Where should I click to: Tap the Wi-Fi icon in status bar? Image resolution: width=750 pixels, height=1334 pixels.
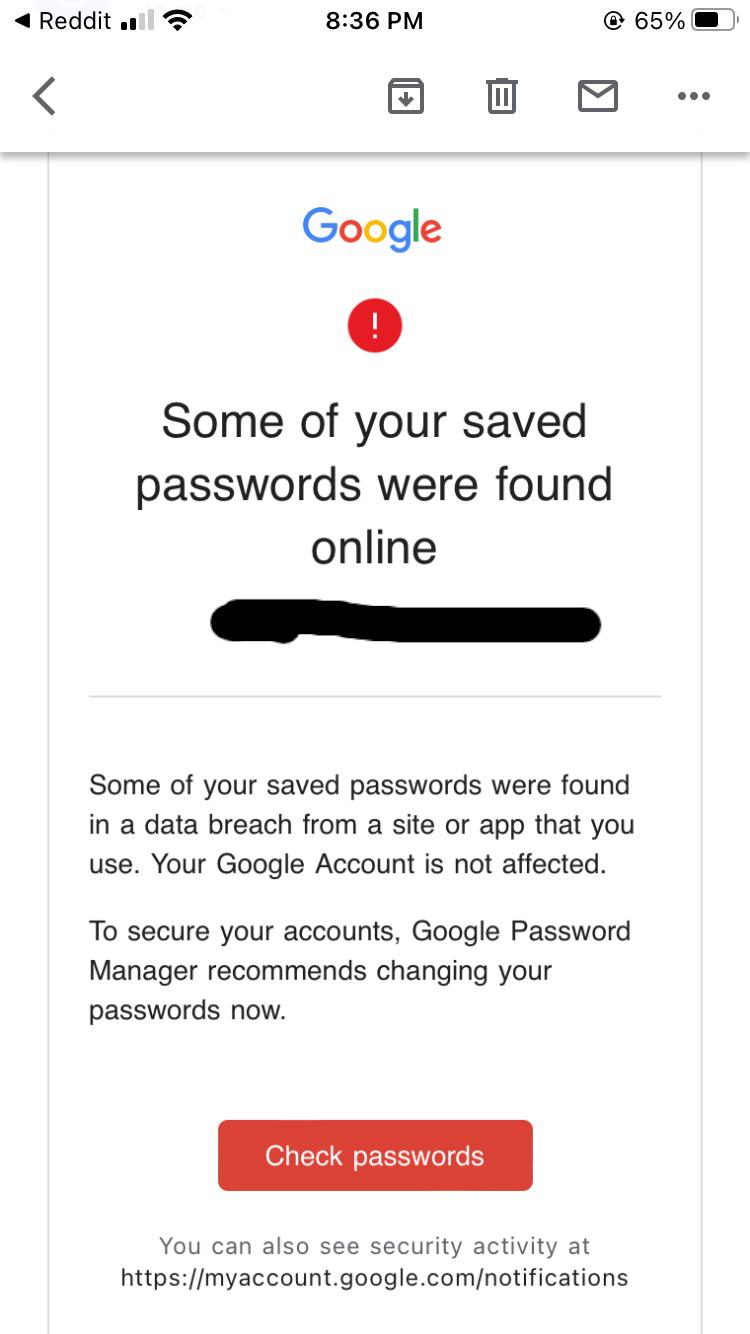[x=177, y=21]
